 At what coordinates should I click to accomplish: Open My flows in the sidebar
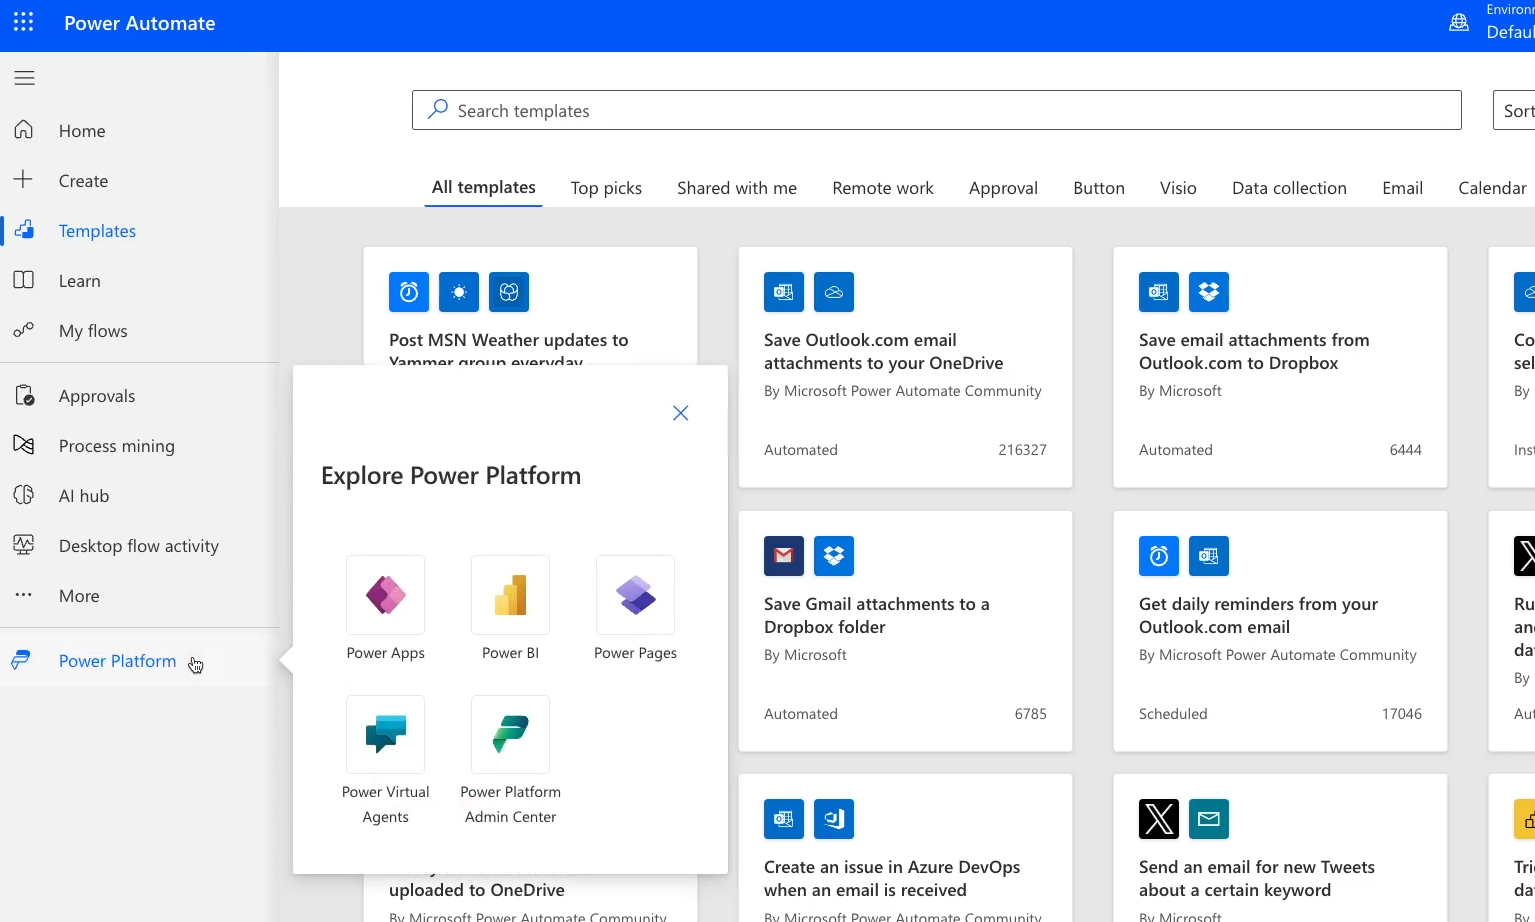coord(139,330)
